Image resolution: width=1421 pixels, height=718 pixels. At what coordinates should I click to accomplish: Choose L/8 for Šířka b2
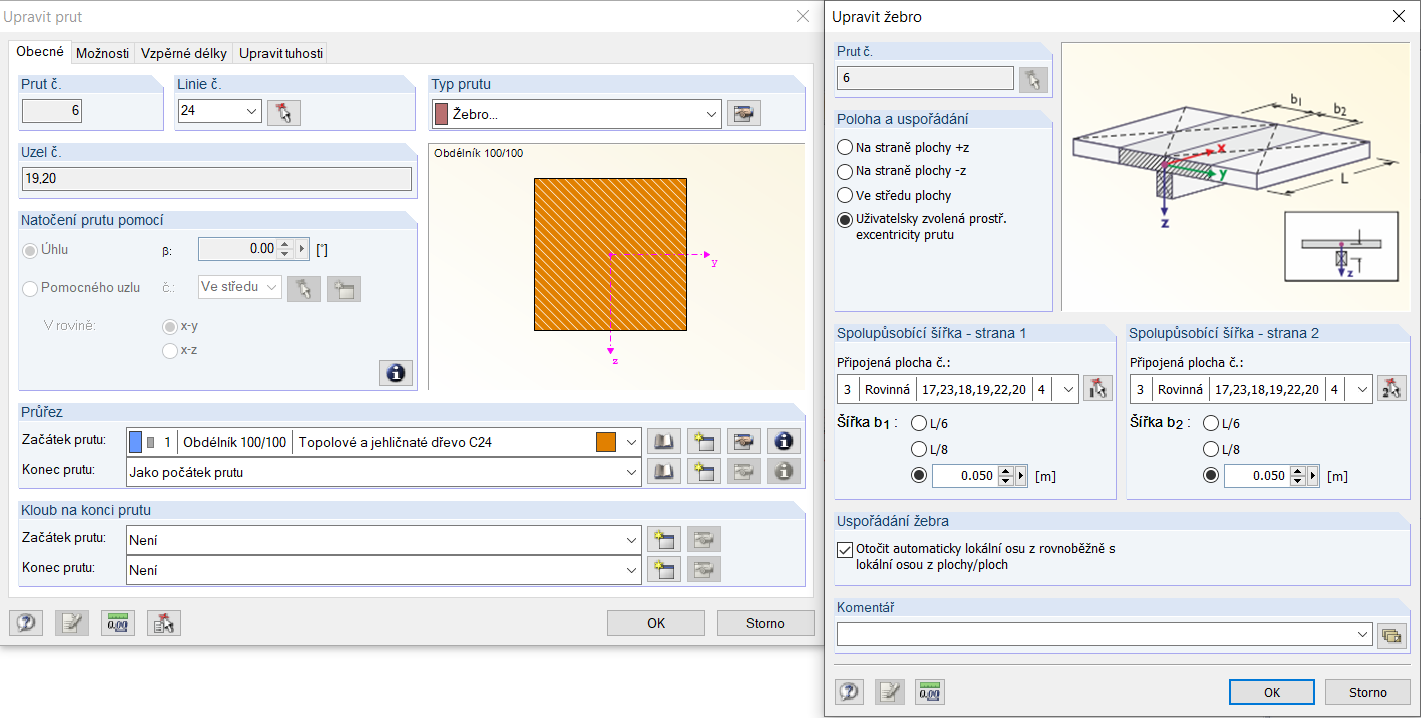pyautogui.click(x=1211, y=450)
